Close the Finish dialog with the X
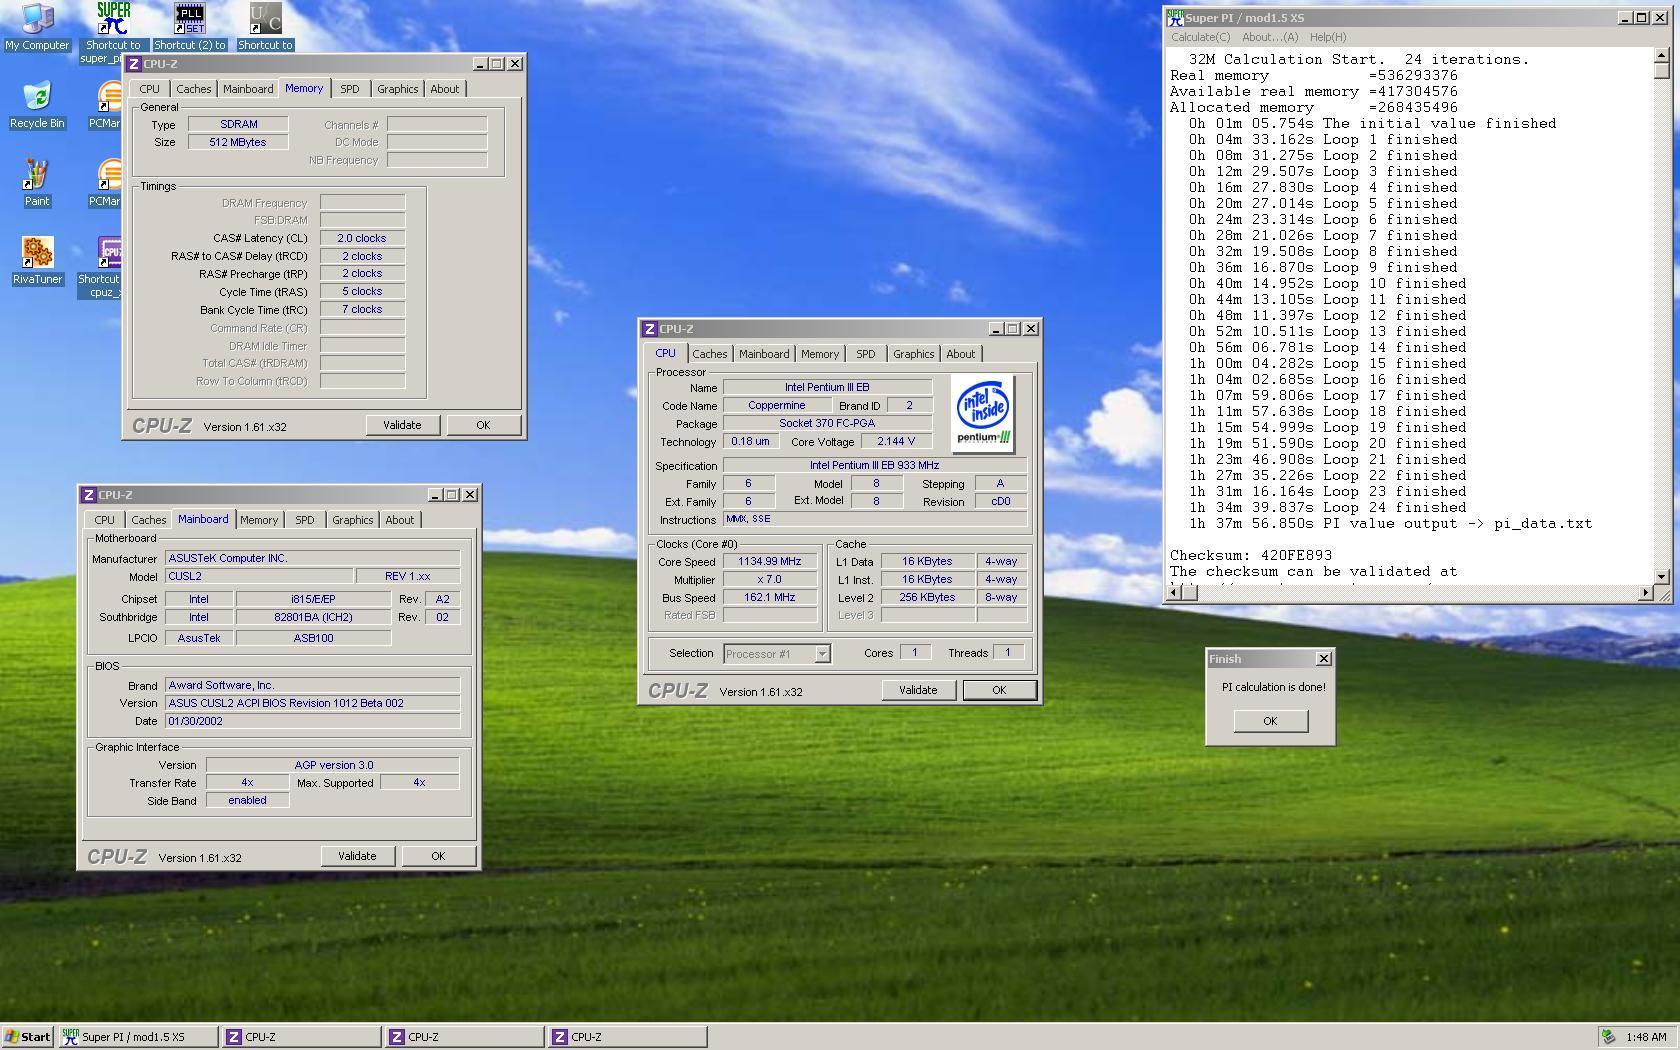 click(x=1324, y=659)
